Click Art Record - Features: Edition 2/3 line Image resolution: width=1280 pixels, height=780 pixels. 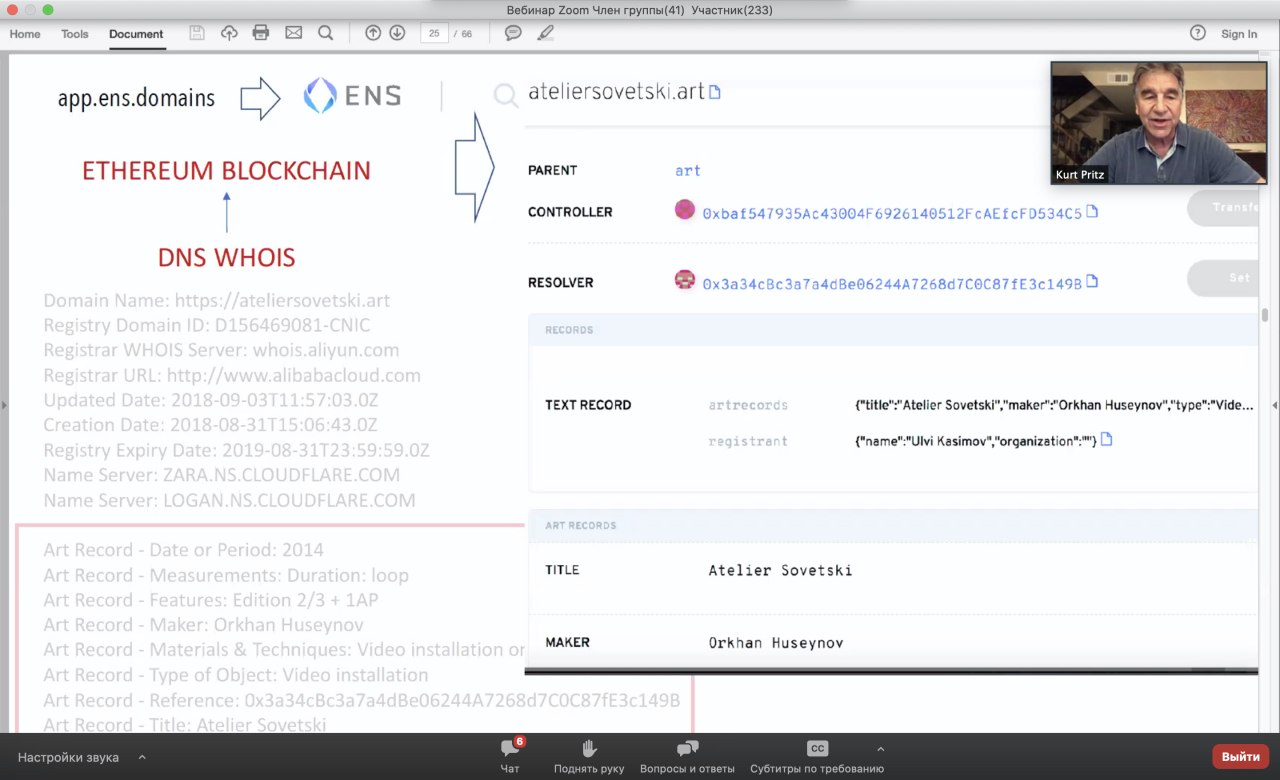[211, 600]
